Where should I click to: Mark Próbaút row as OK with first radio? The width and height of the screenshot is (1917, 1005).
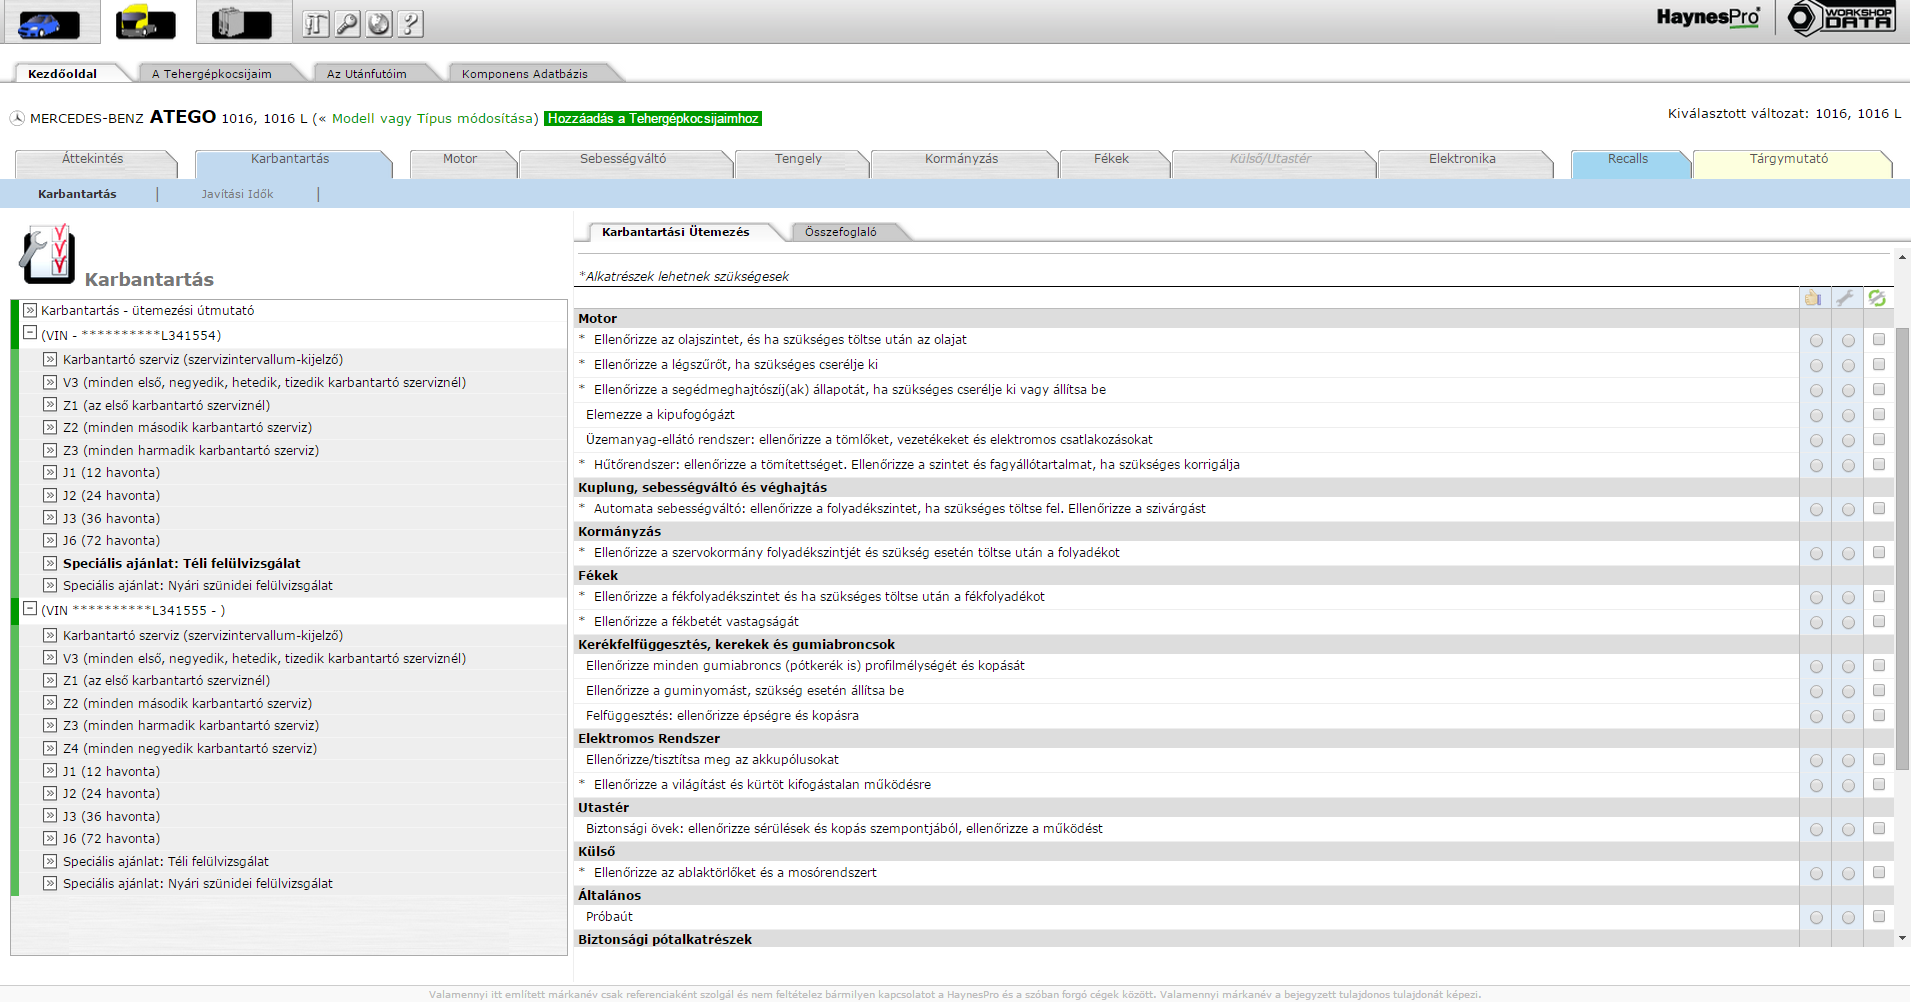[x=1816, y=918]
